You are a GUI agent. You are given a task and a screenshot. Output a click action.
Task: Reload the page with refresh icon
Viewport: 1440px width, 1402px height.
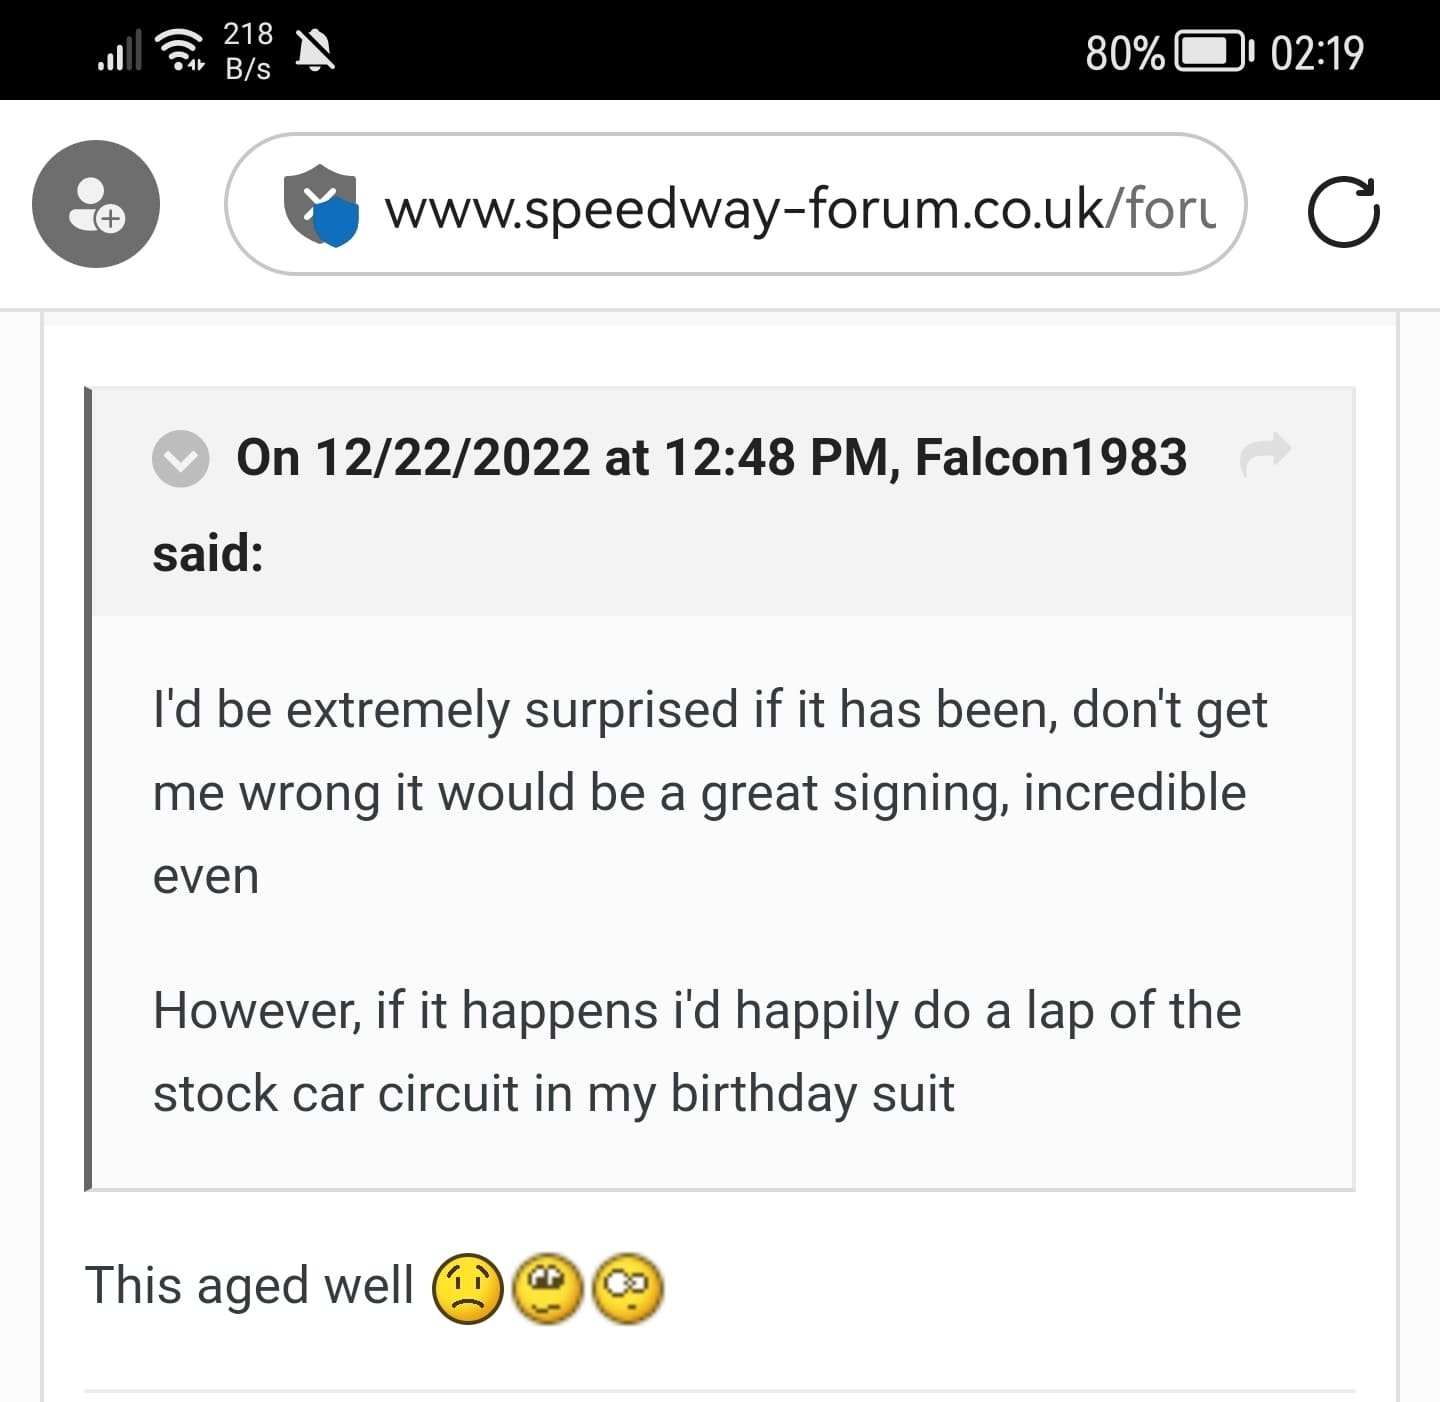tap(1343, 211)
